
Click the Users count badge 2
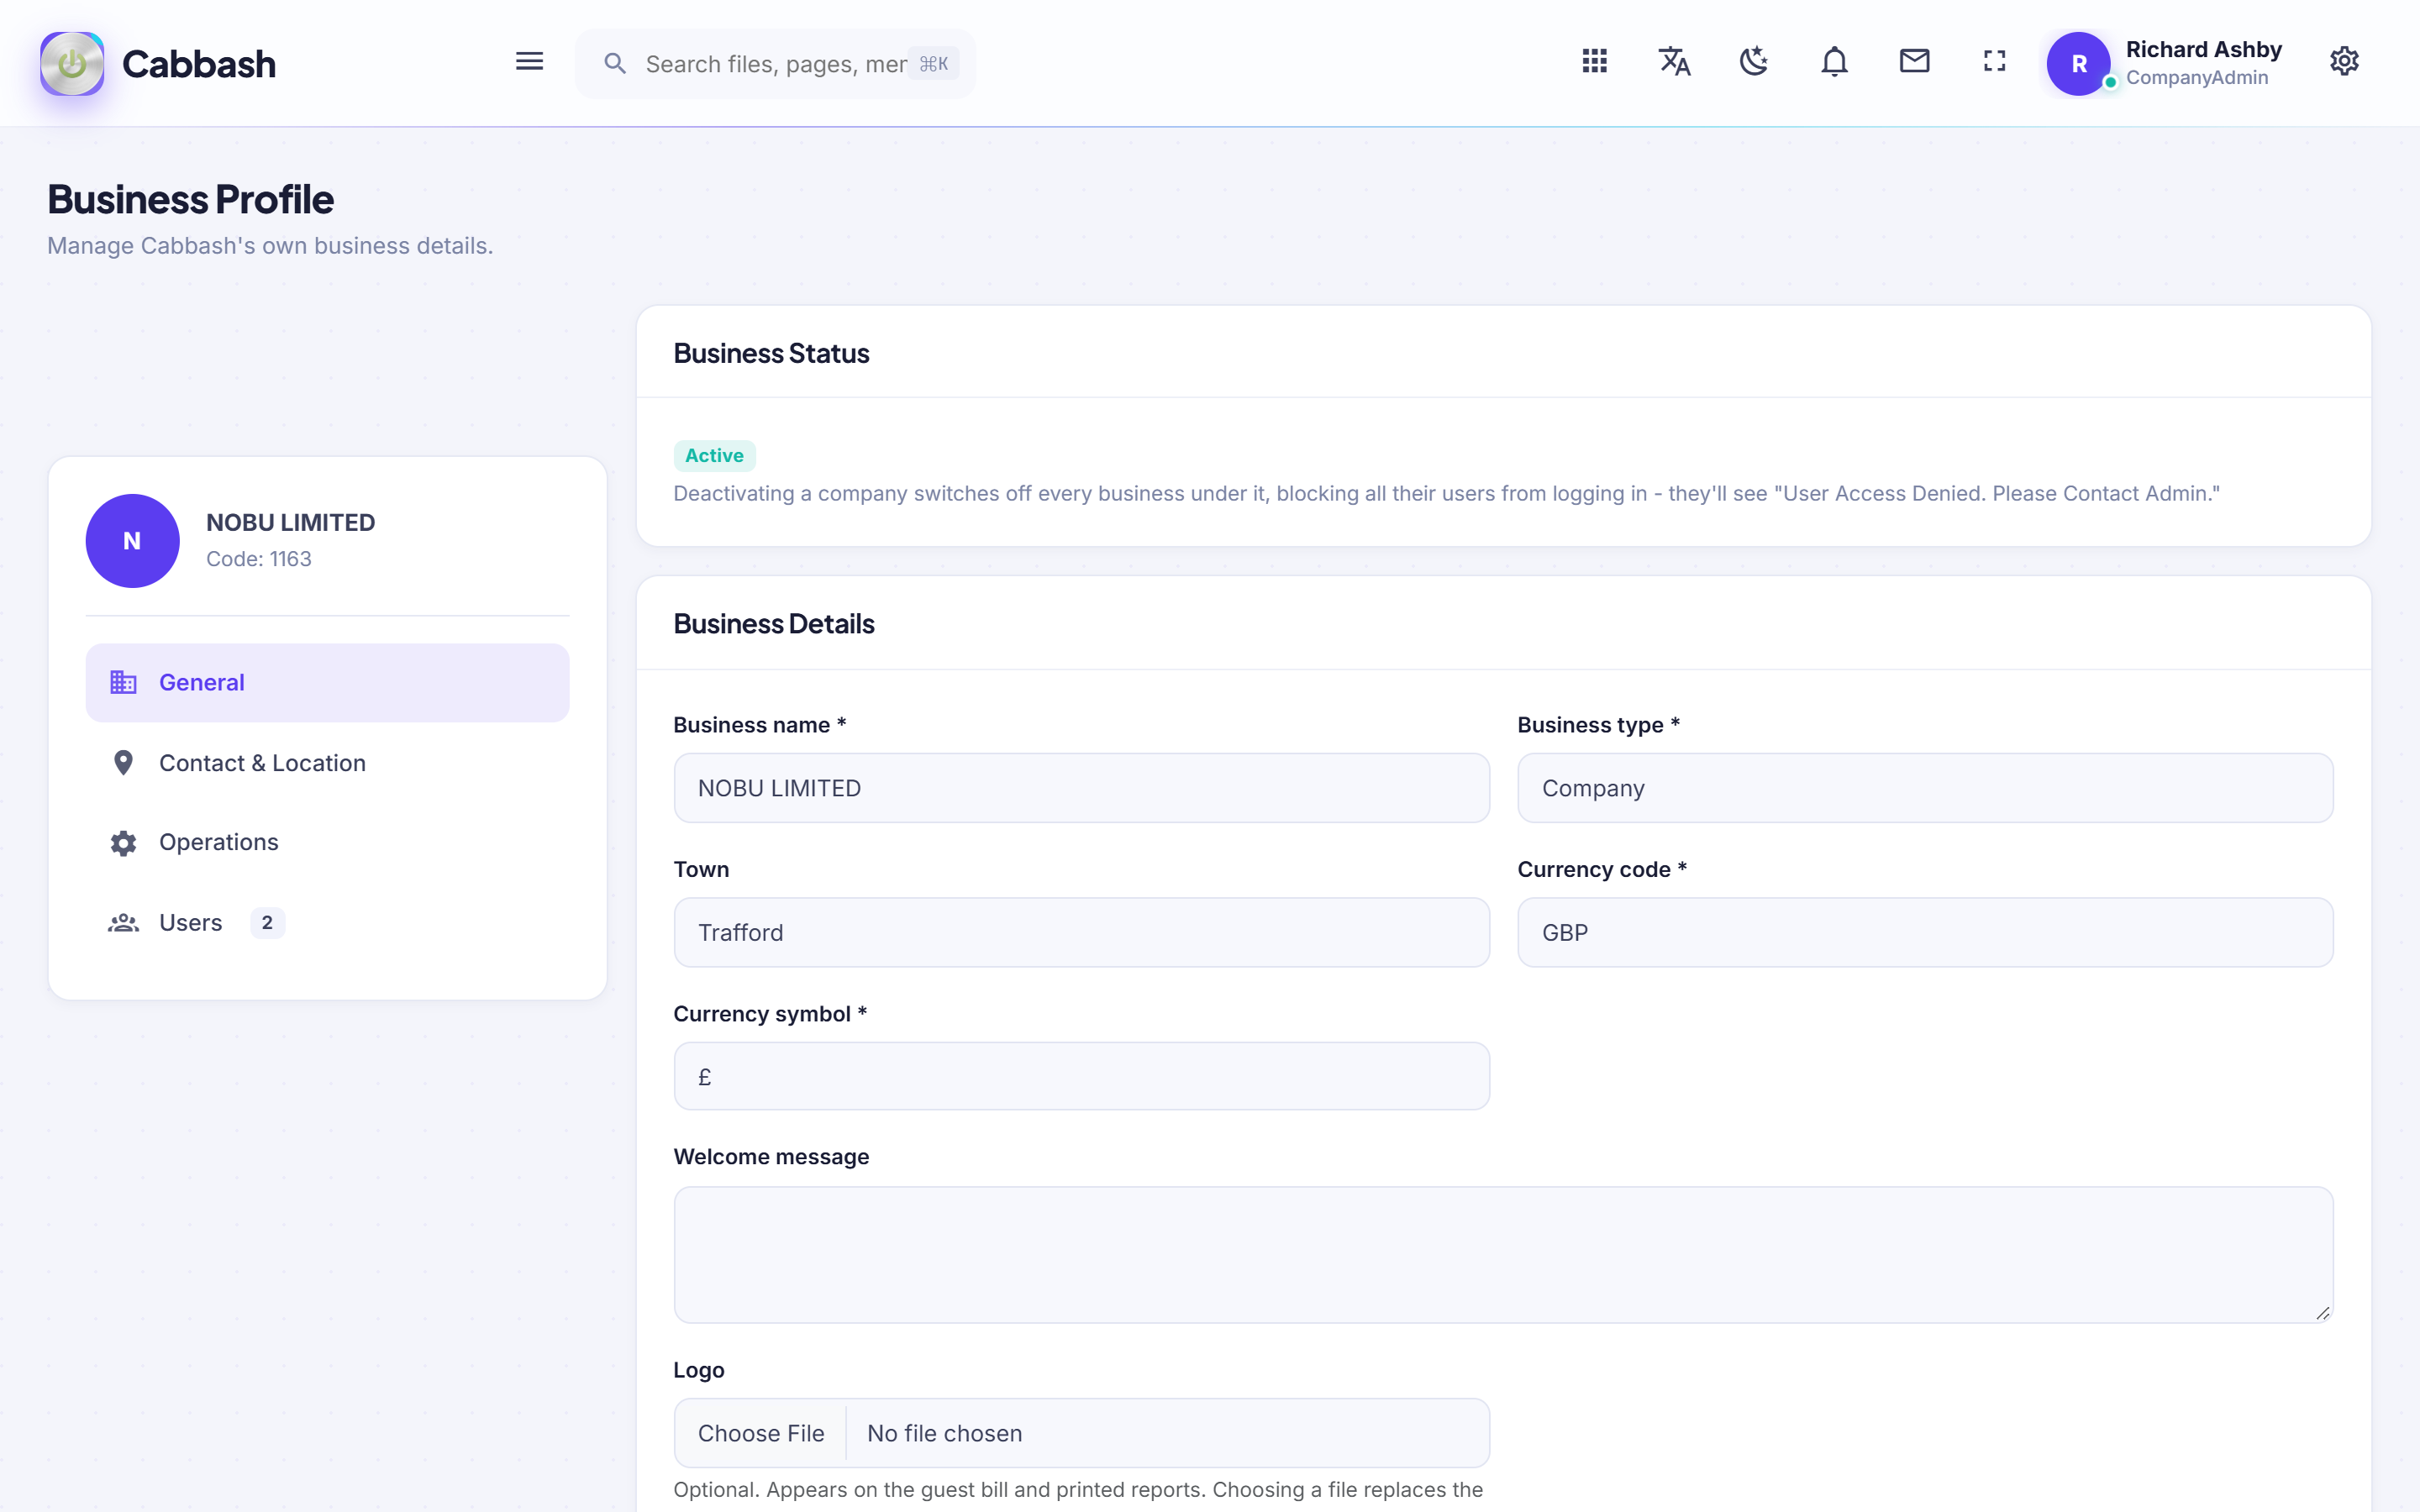(267, 923)
